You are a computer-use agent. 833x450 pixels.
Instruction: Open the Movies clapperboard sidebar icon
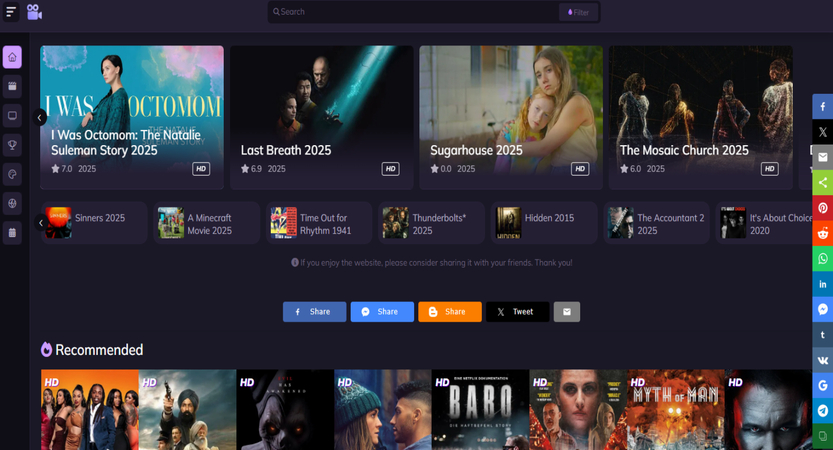coord(12,87)
